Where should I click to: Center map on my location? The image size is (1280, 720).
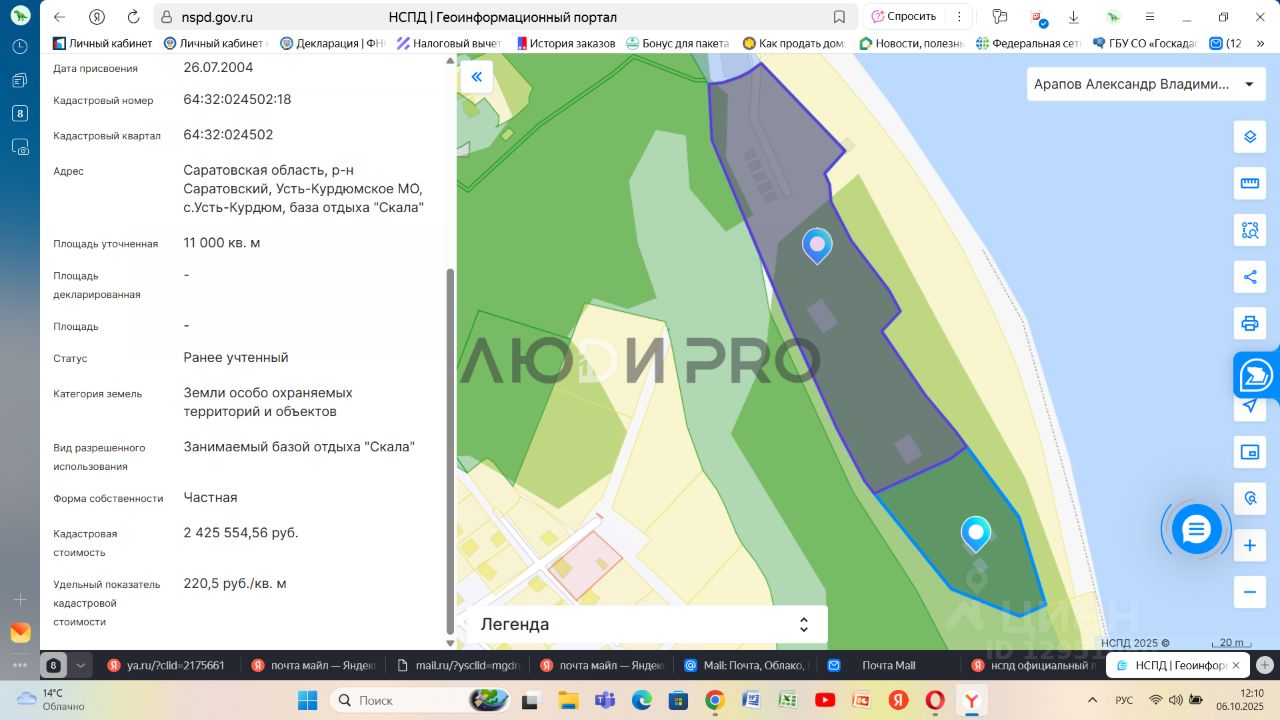point(1250,405)
